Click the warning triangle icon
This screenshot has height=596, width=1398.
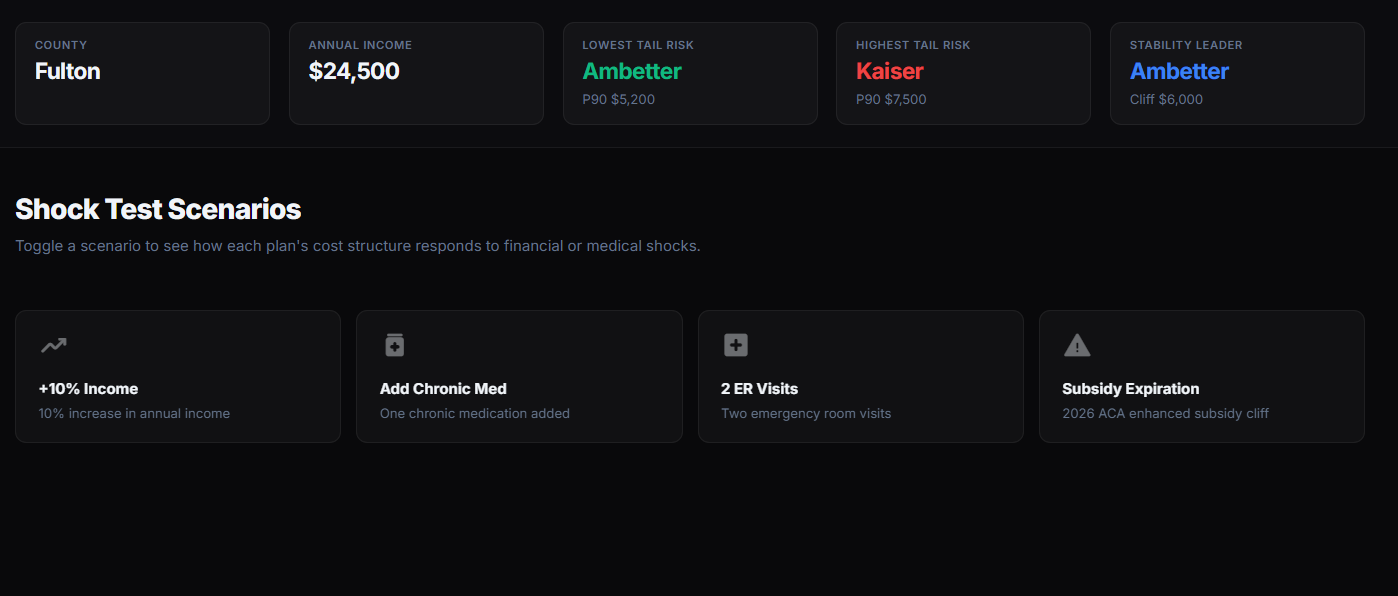point(1076,346)
